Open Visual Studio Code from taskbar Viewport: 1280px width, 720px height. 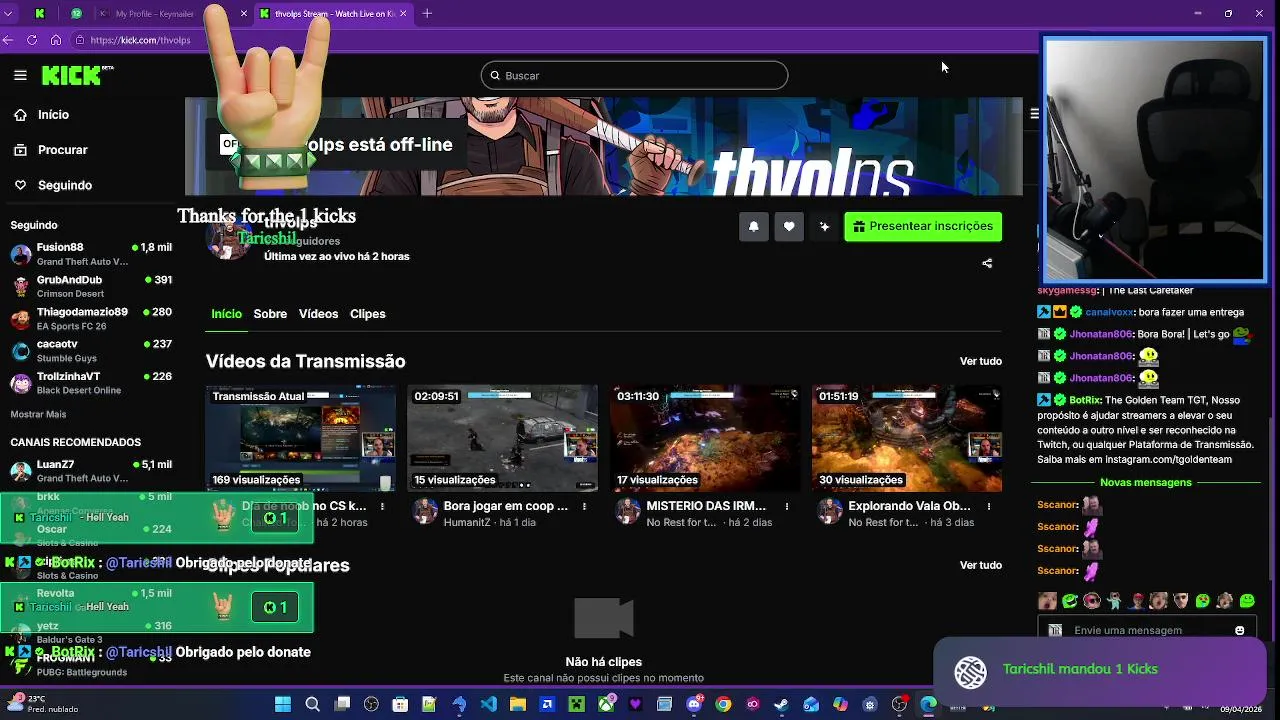coord(488,704)
